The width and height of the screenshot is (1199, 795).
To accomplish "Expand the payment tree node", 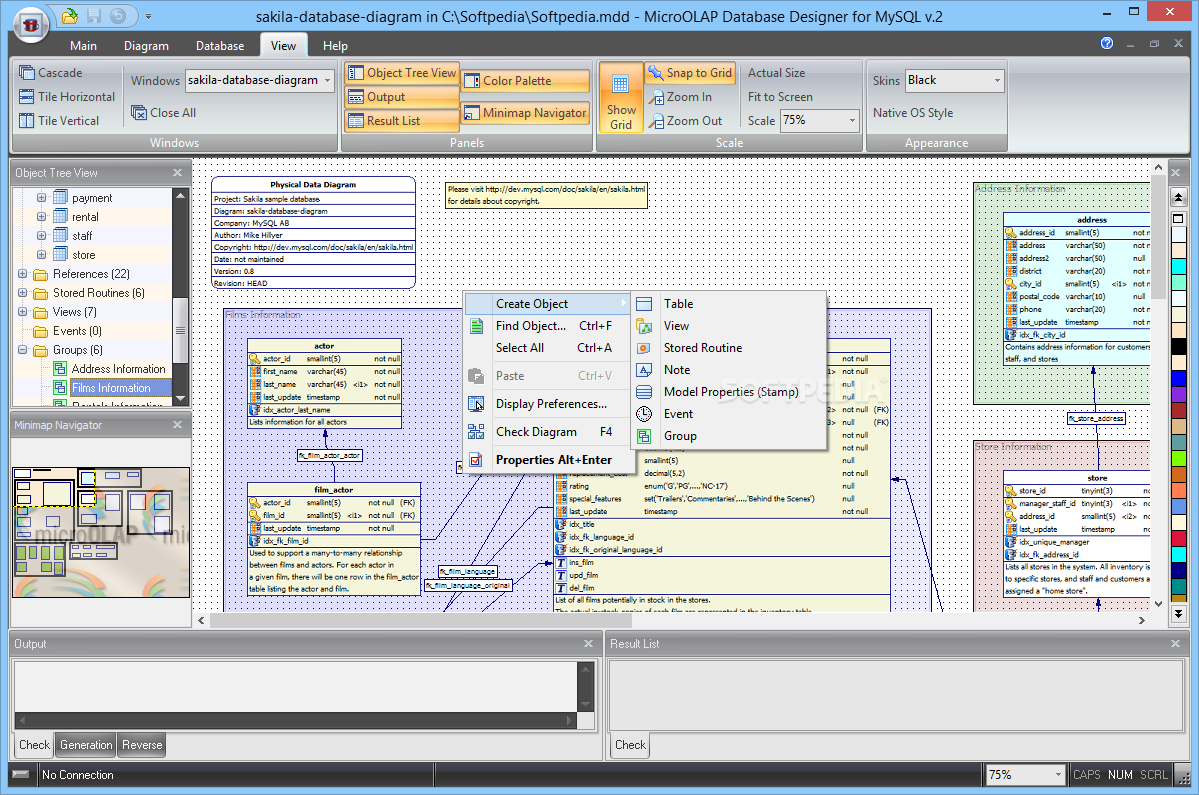I will (x=41, y=198).
